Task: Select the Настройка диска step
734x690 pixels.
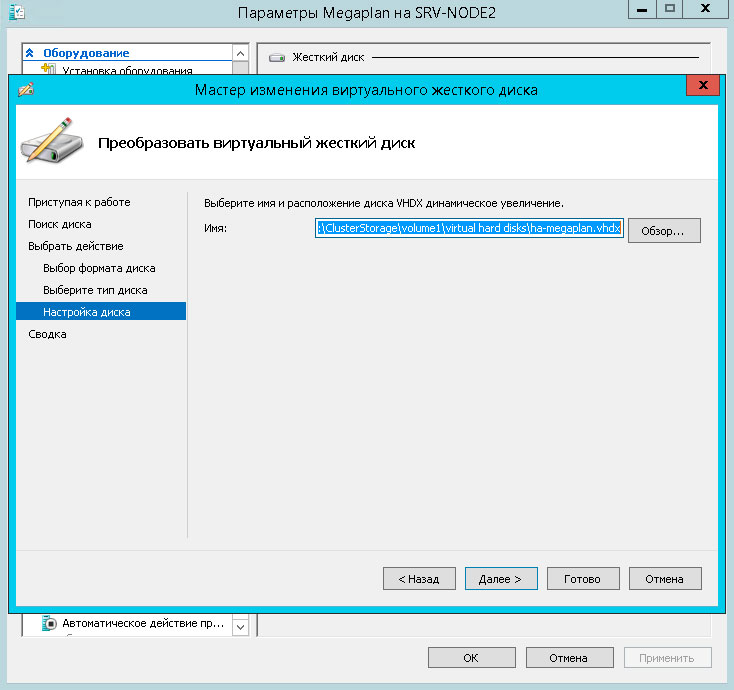Action: pos(101,311)
